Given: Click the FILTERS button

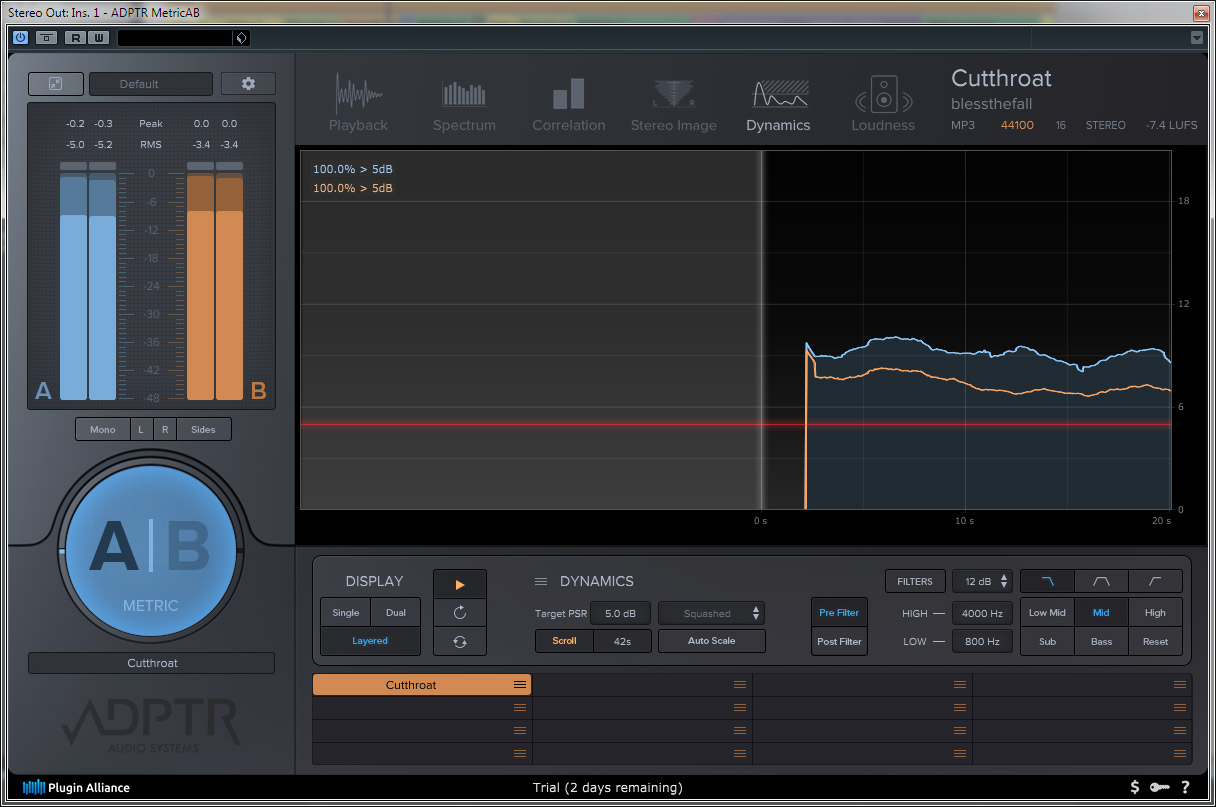Looking at the screenshot, I should tap(914, 581).
